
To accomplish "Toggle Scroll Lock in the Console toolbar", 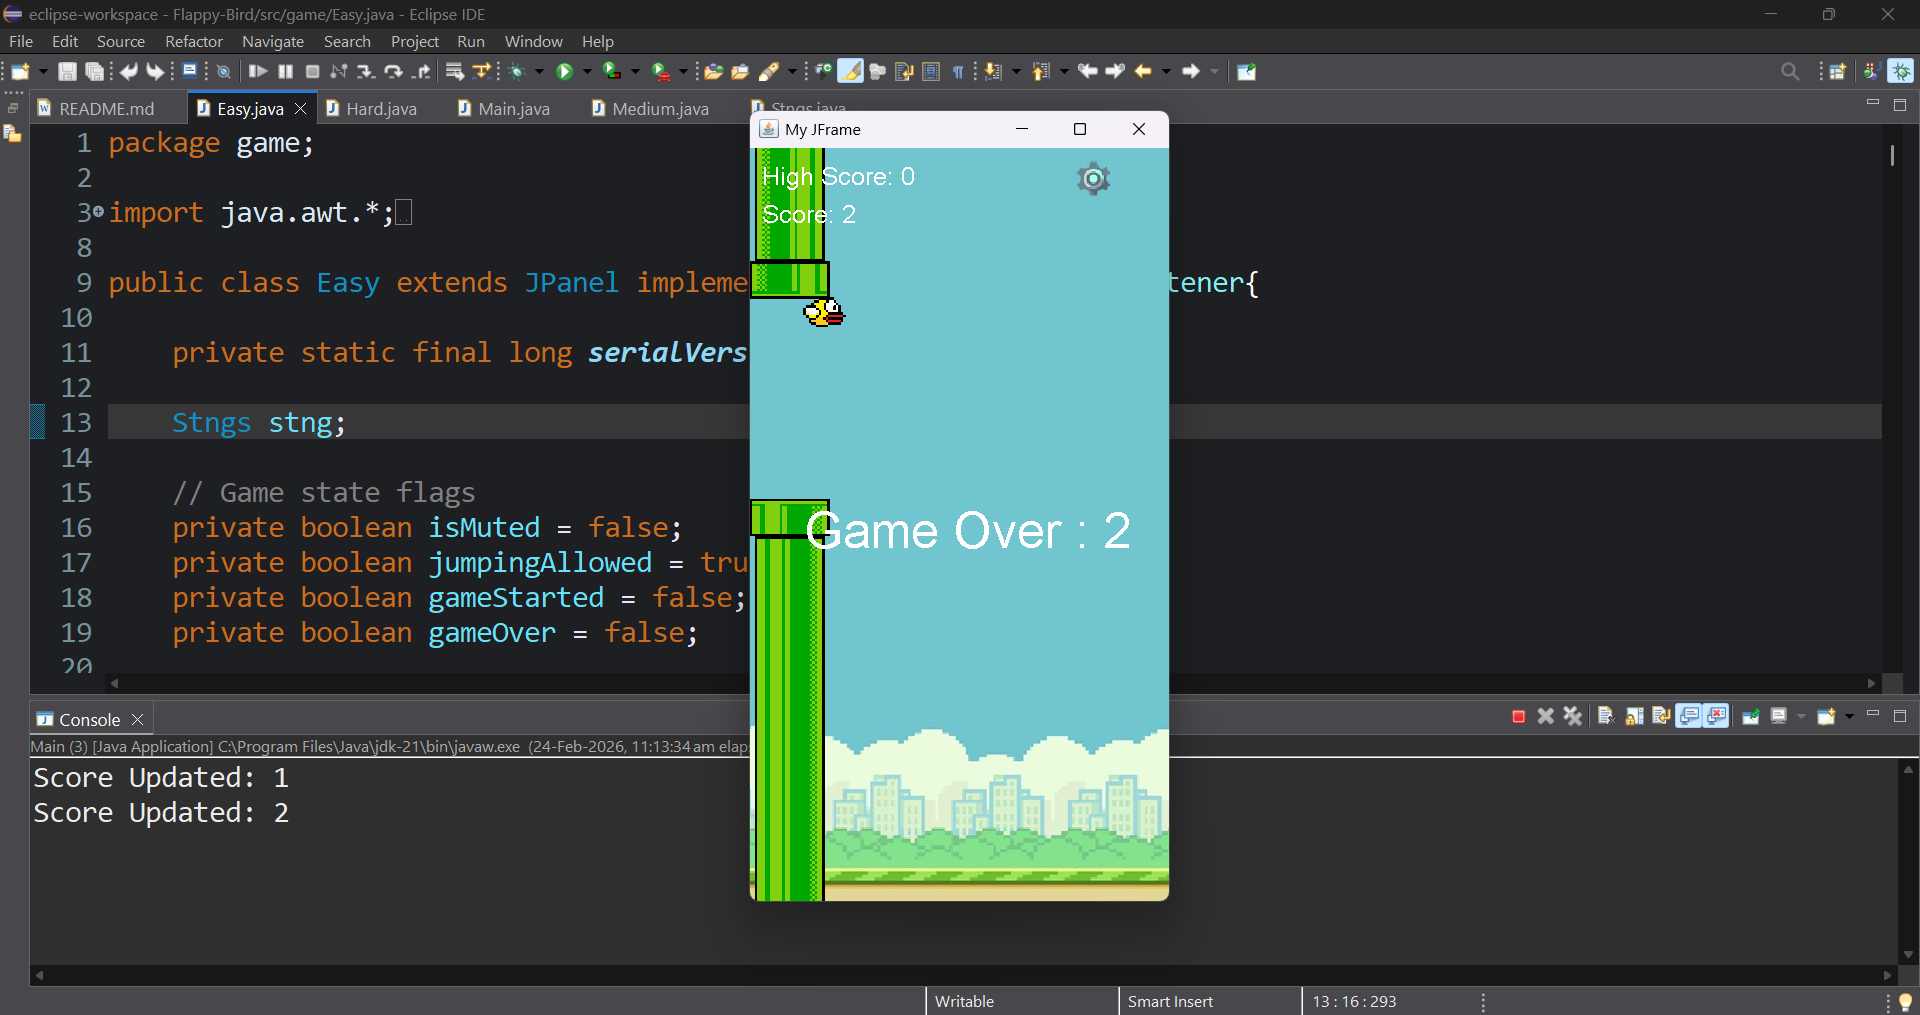I will 1634,716.
